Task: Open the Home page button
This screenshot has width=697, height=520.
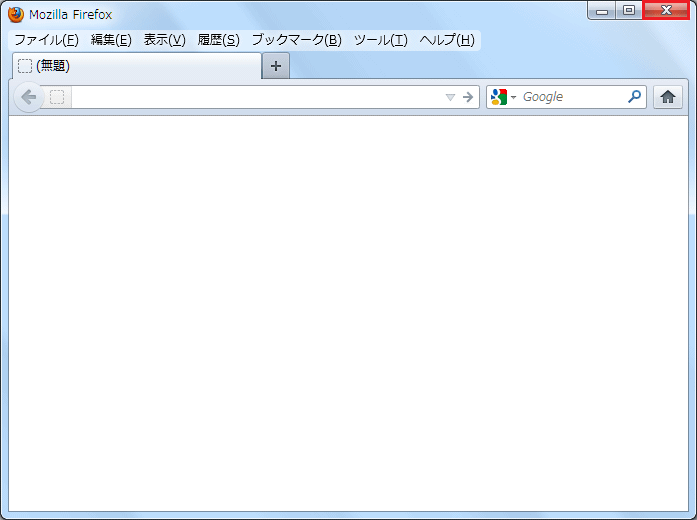Action: [668, 97]
